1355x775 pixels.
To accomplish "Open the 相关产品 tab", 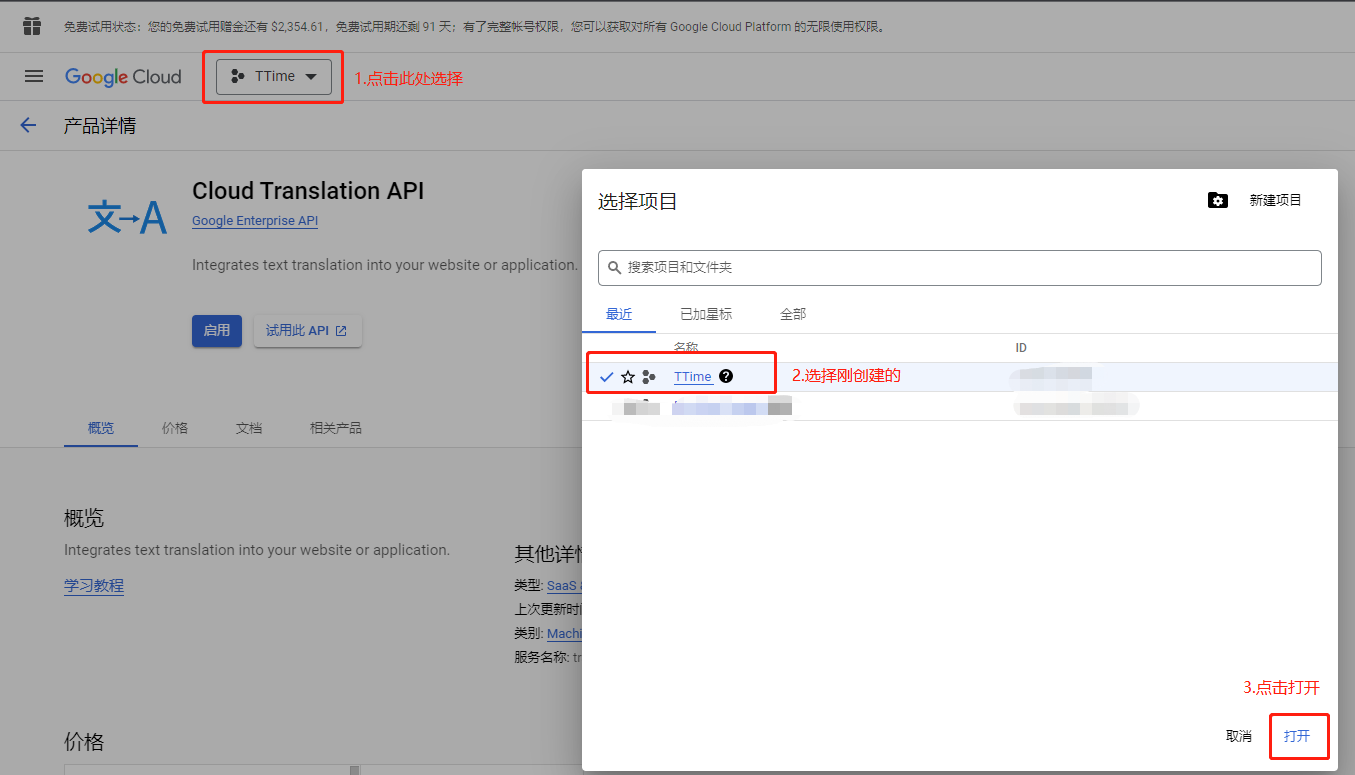I will [336, 428].
